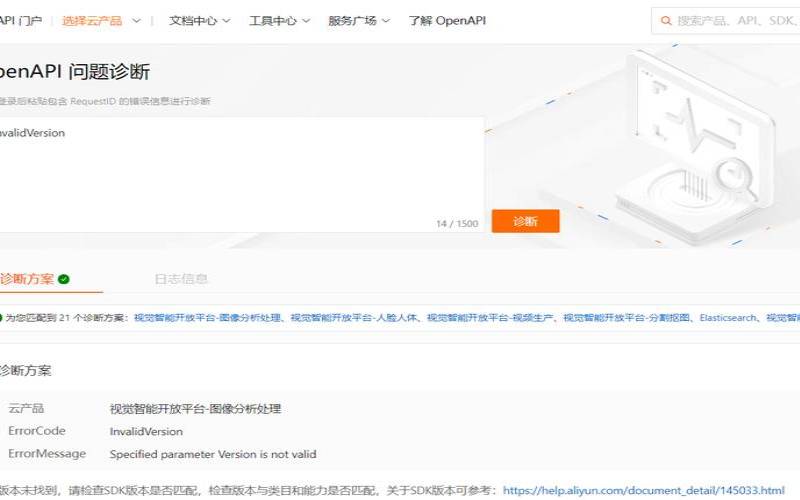Click into the InvalidVersion error text area

coord(241,173)
